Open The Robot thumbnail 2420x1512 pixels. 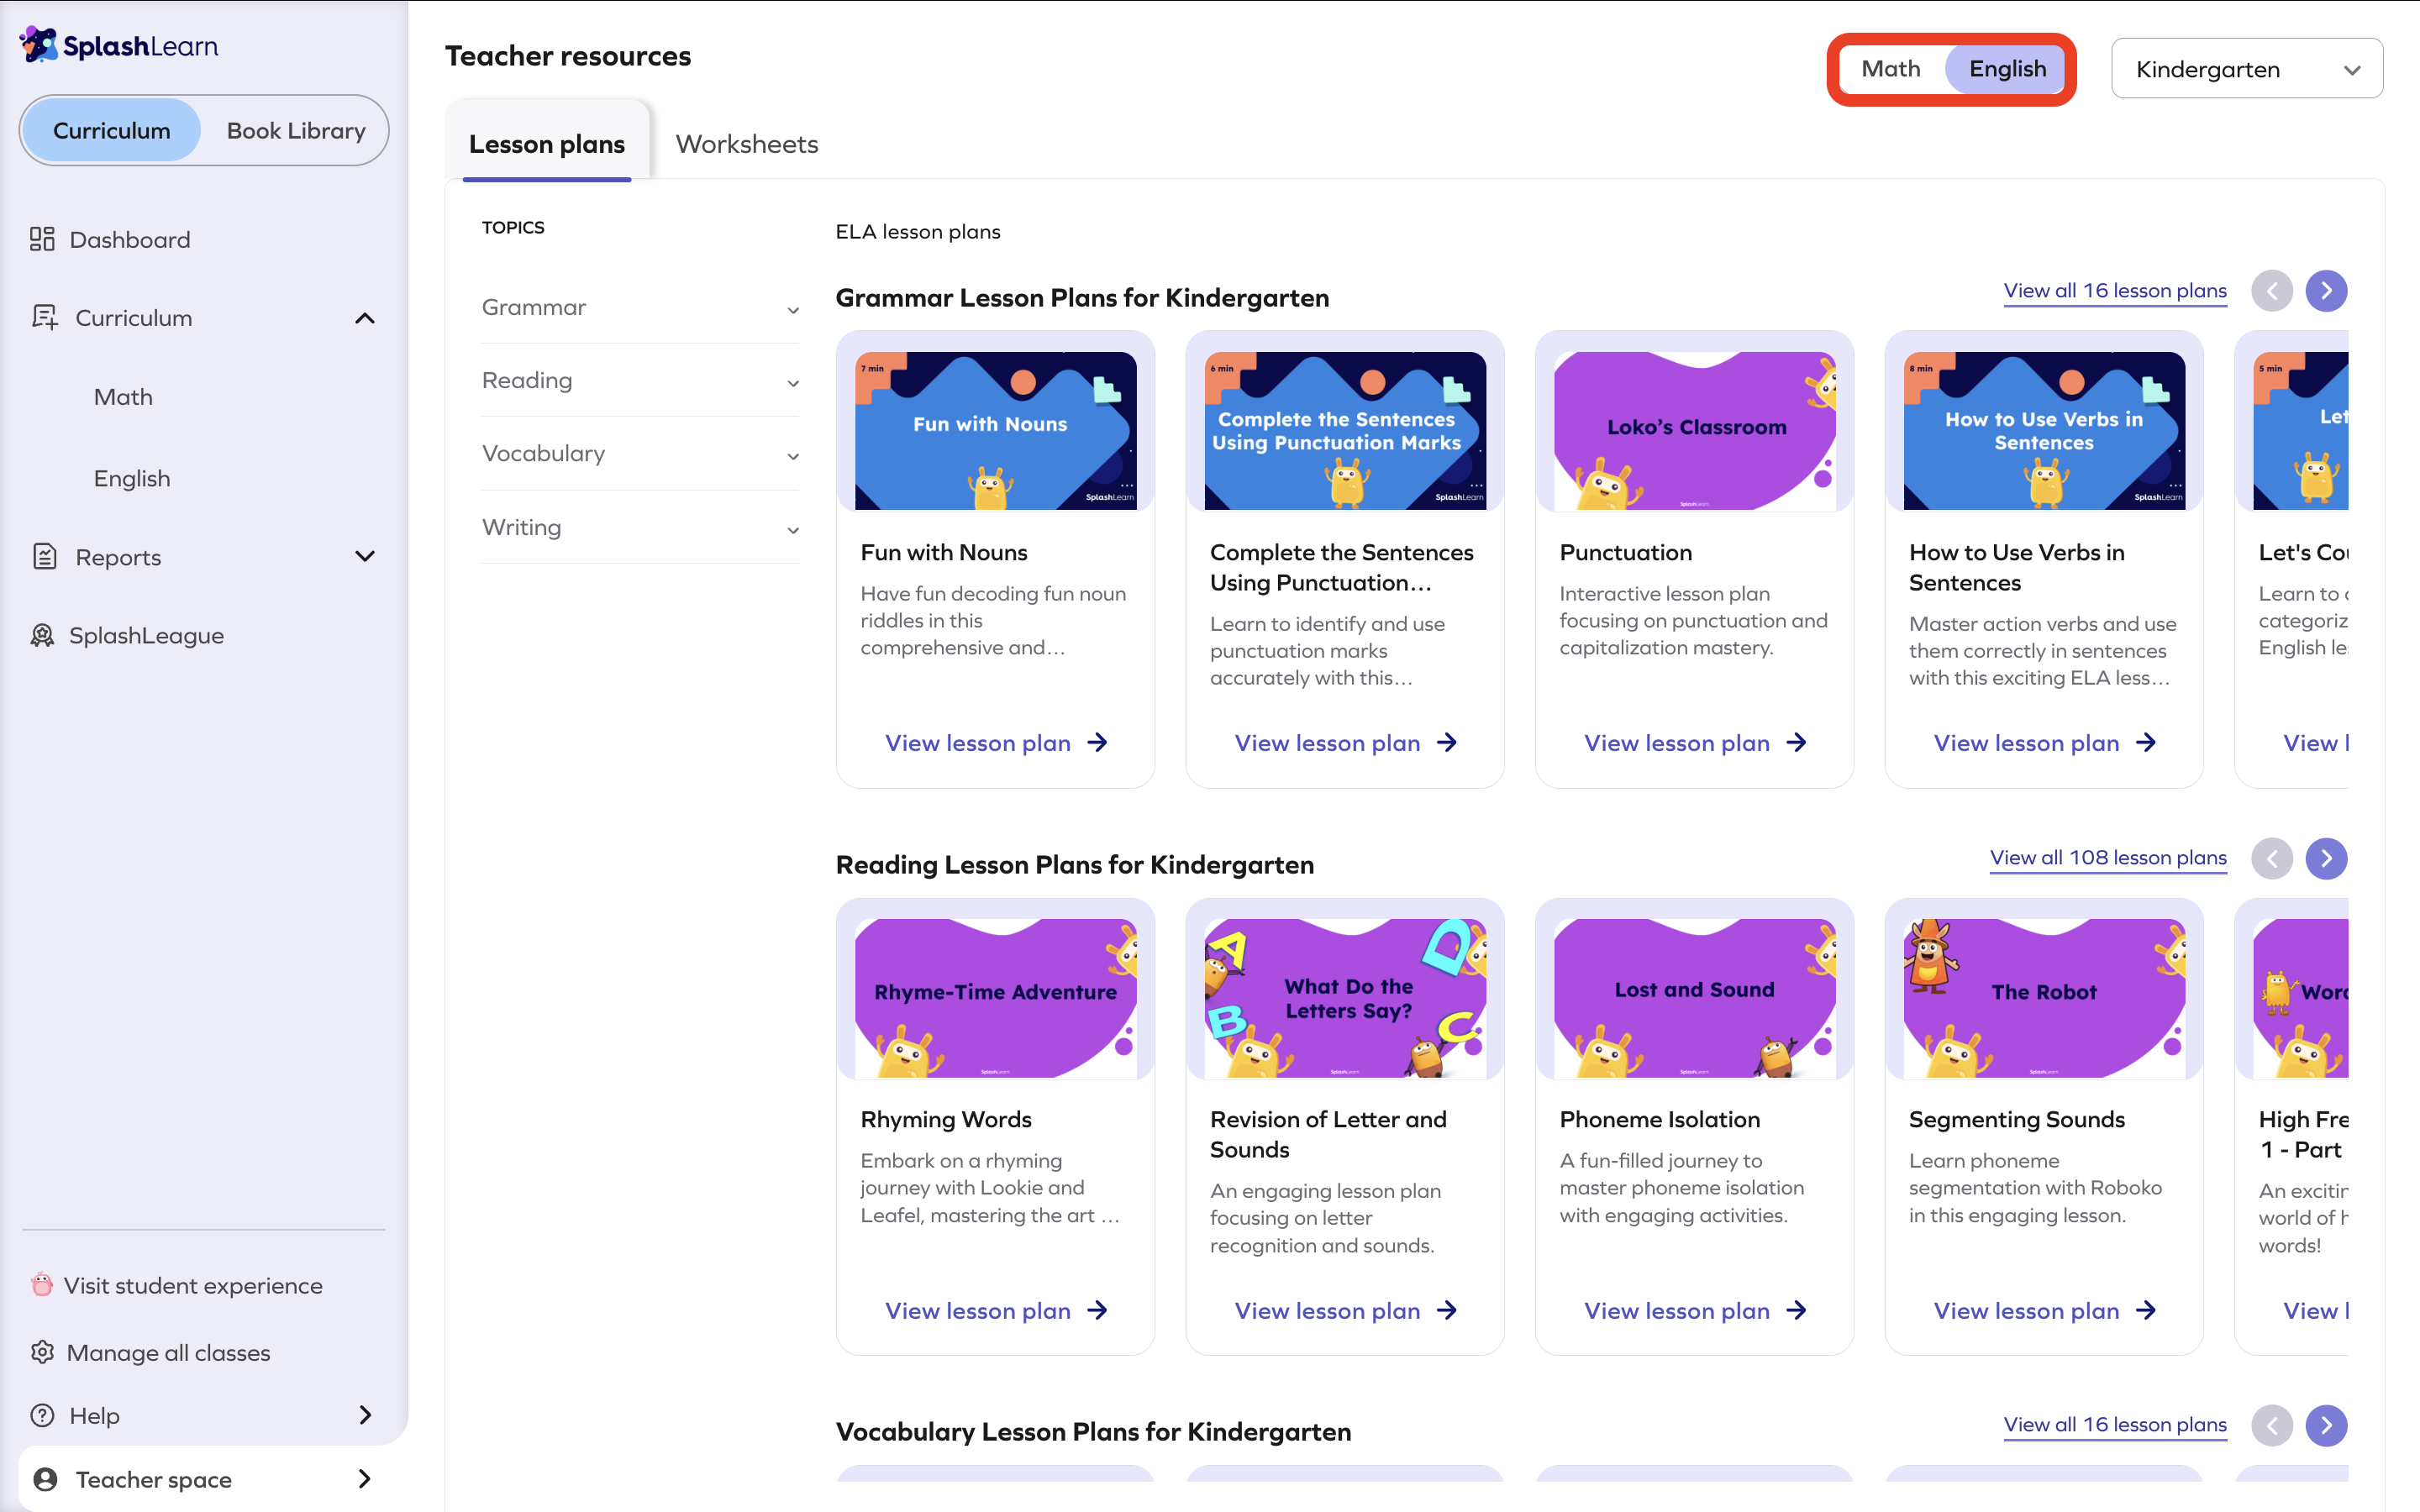2044,998
